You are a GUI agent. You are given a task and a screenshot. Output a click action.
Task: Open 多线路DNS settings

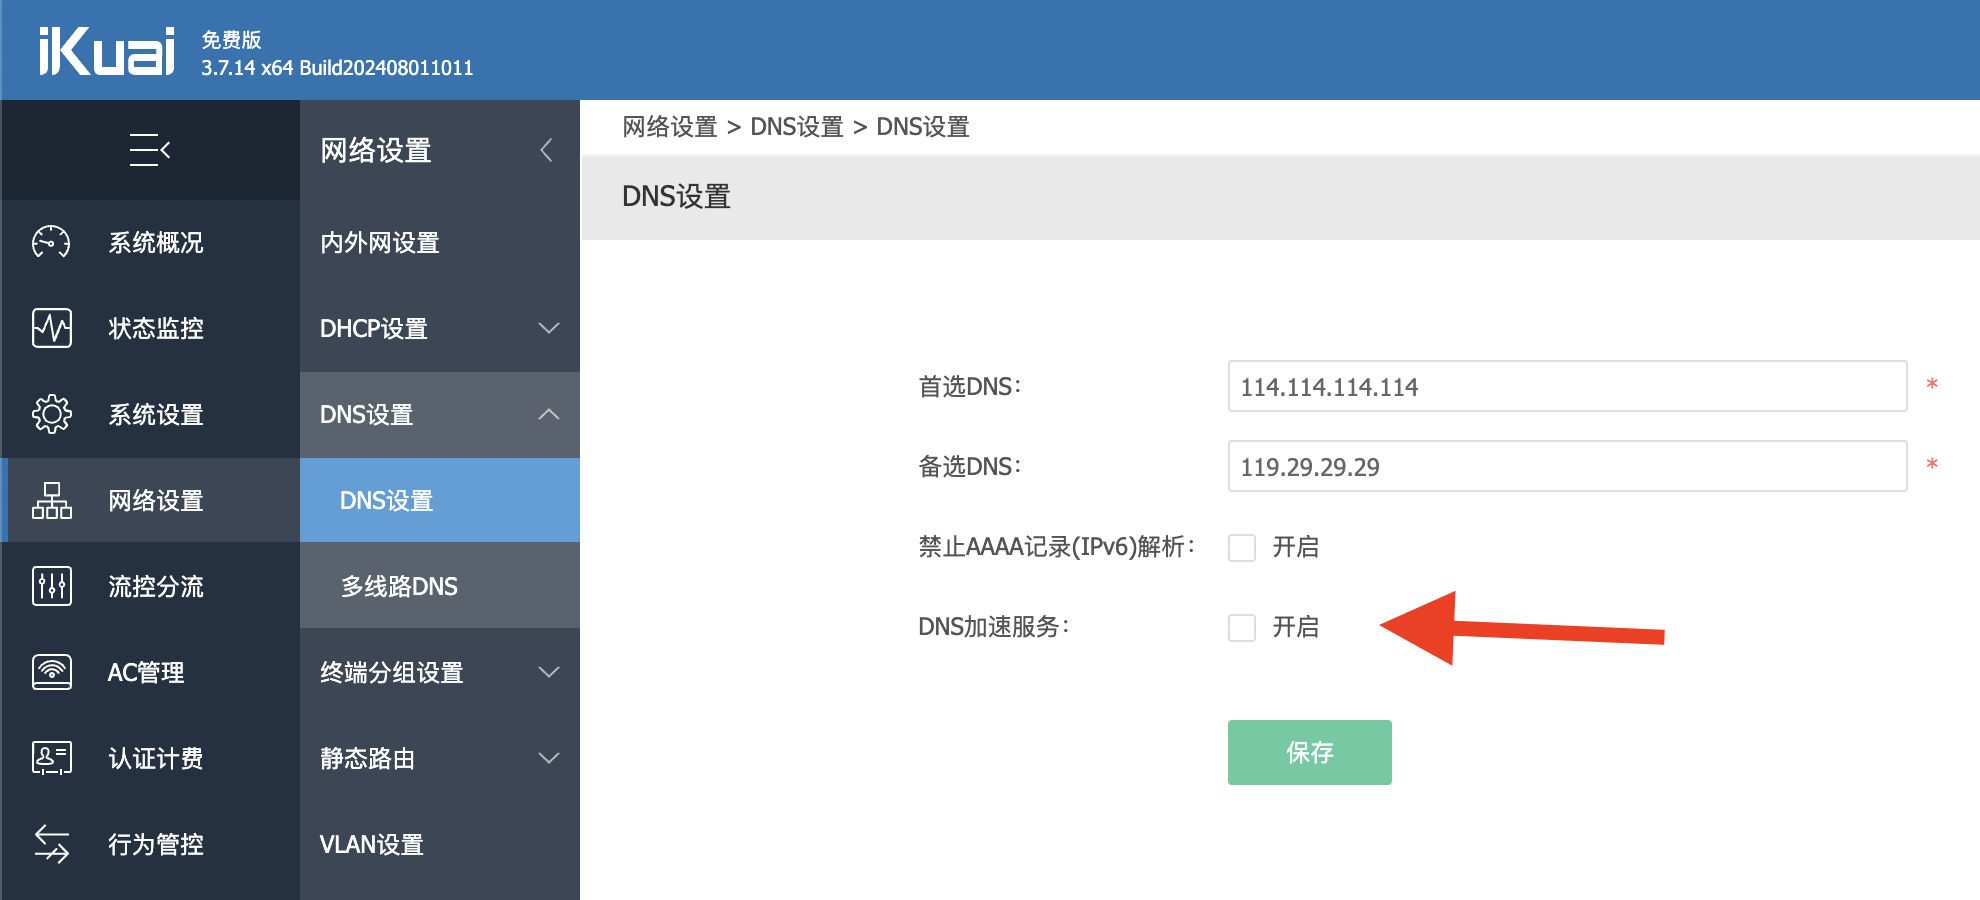[440, 586]
